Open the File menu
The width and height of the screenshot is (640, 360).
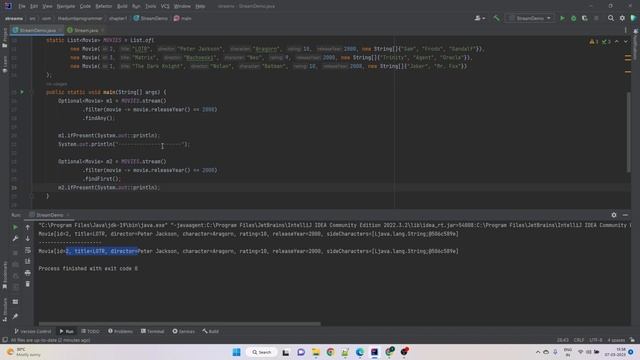coord(22,6)
